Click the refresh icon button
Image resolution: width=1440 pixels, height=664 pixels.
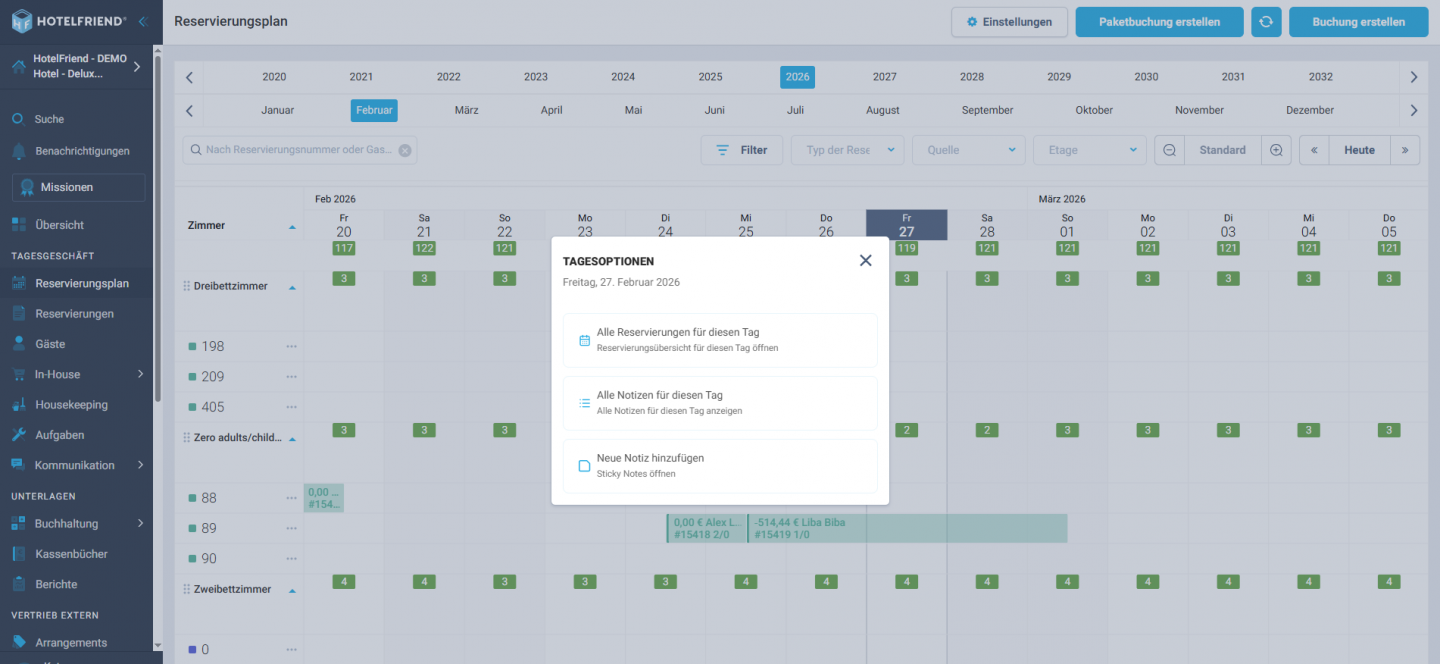click(1266, 22)
